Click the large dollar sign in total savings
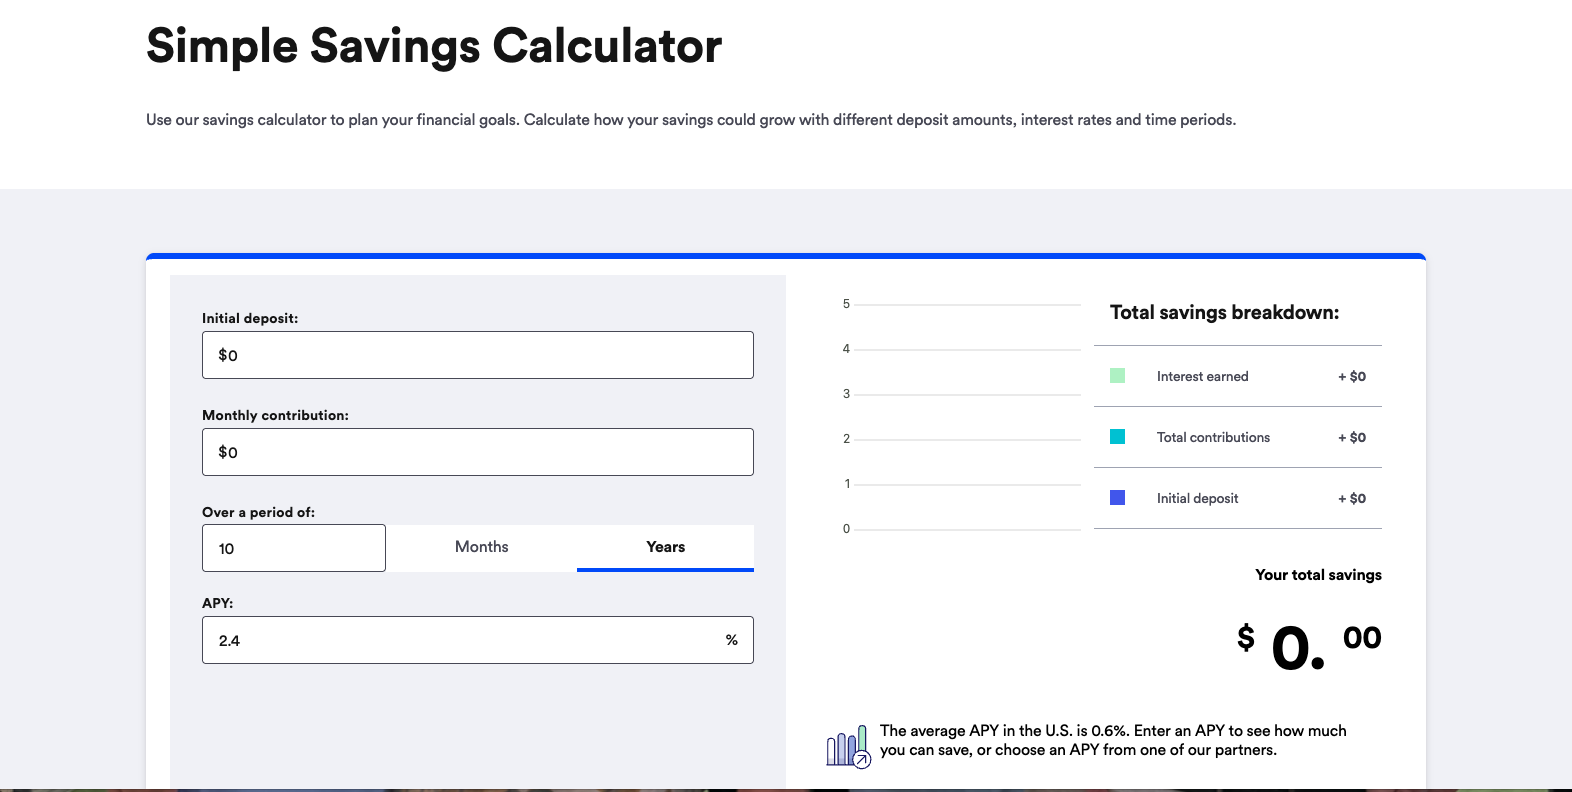The width and height of the screenshot is (1572, 792). 1245,637
